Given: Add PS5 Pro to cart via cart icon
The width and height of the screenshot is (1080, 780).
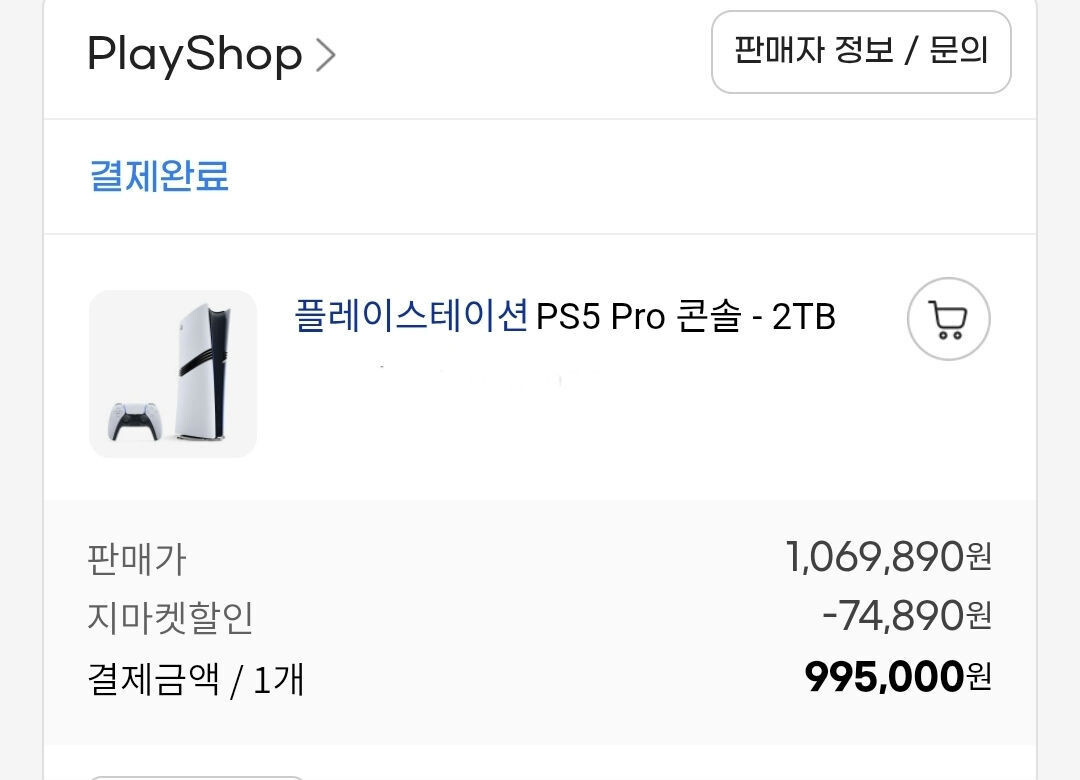Looking at the screenshot, I should (x=948, y=319).
